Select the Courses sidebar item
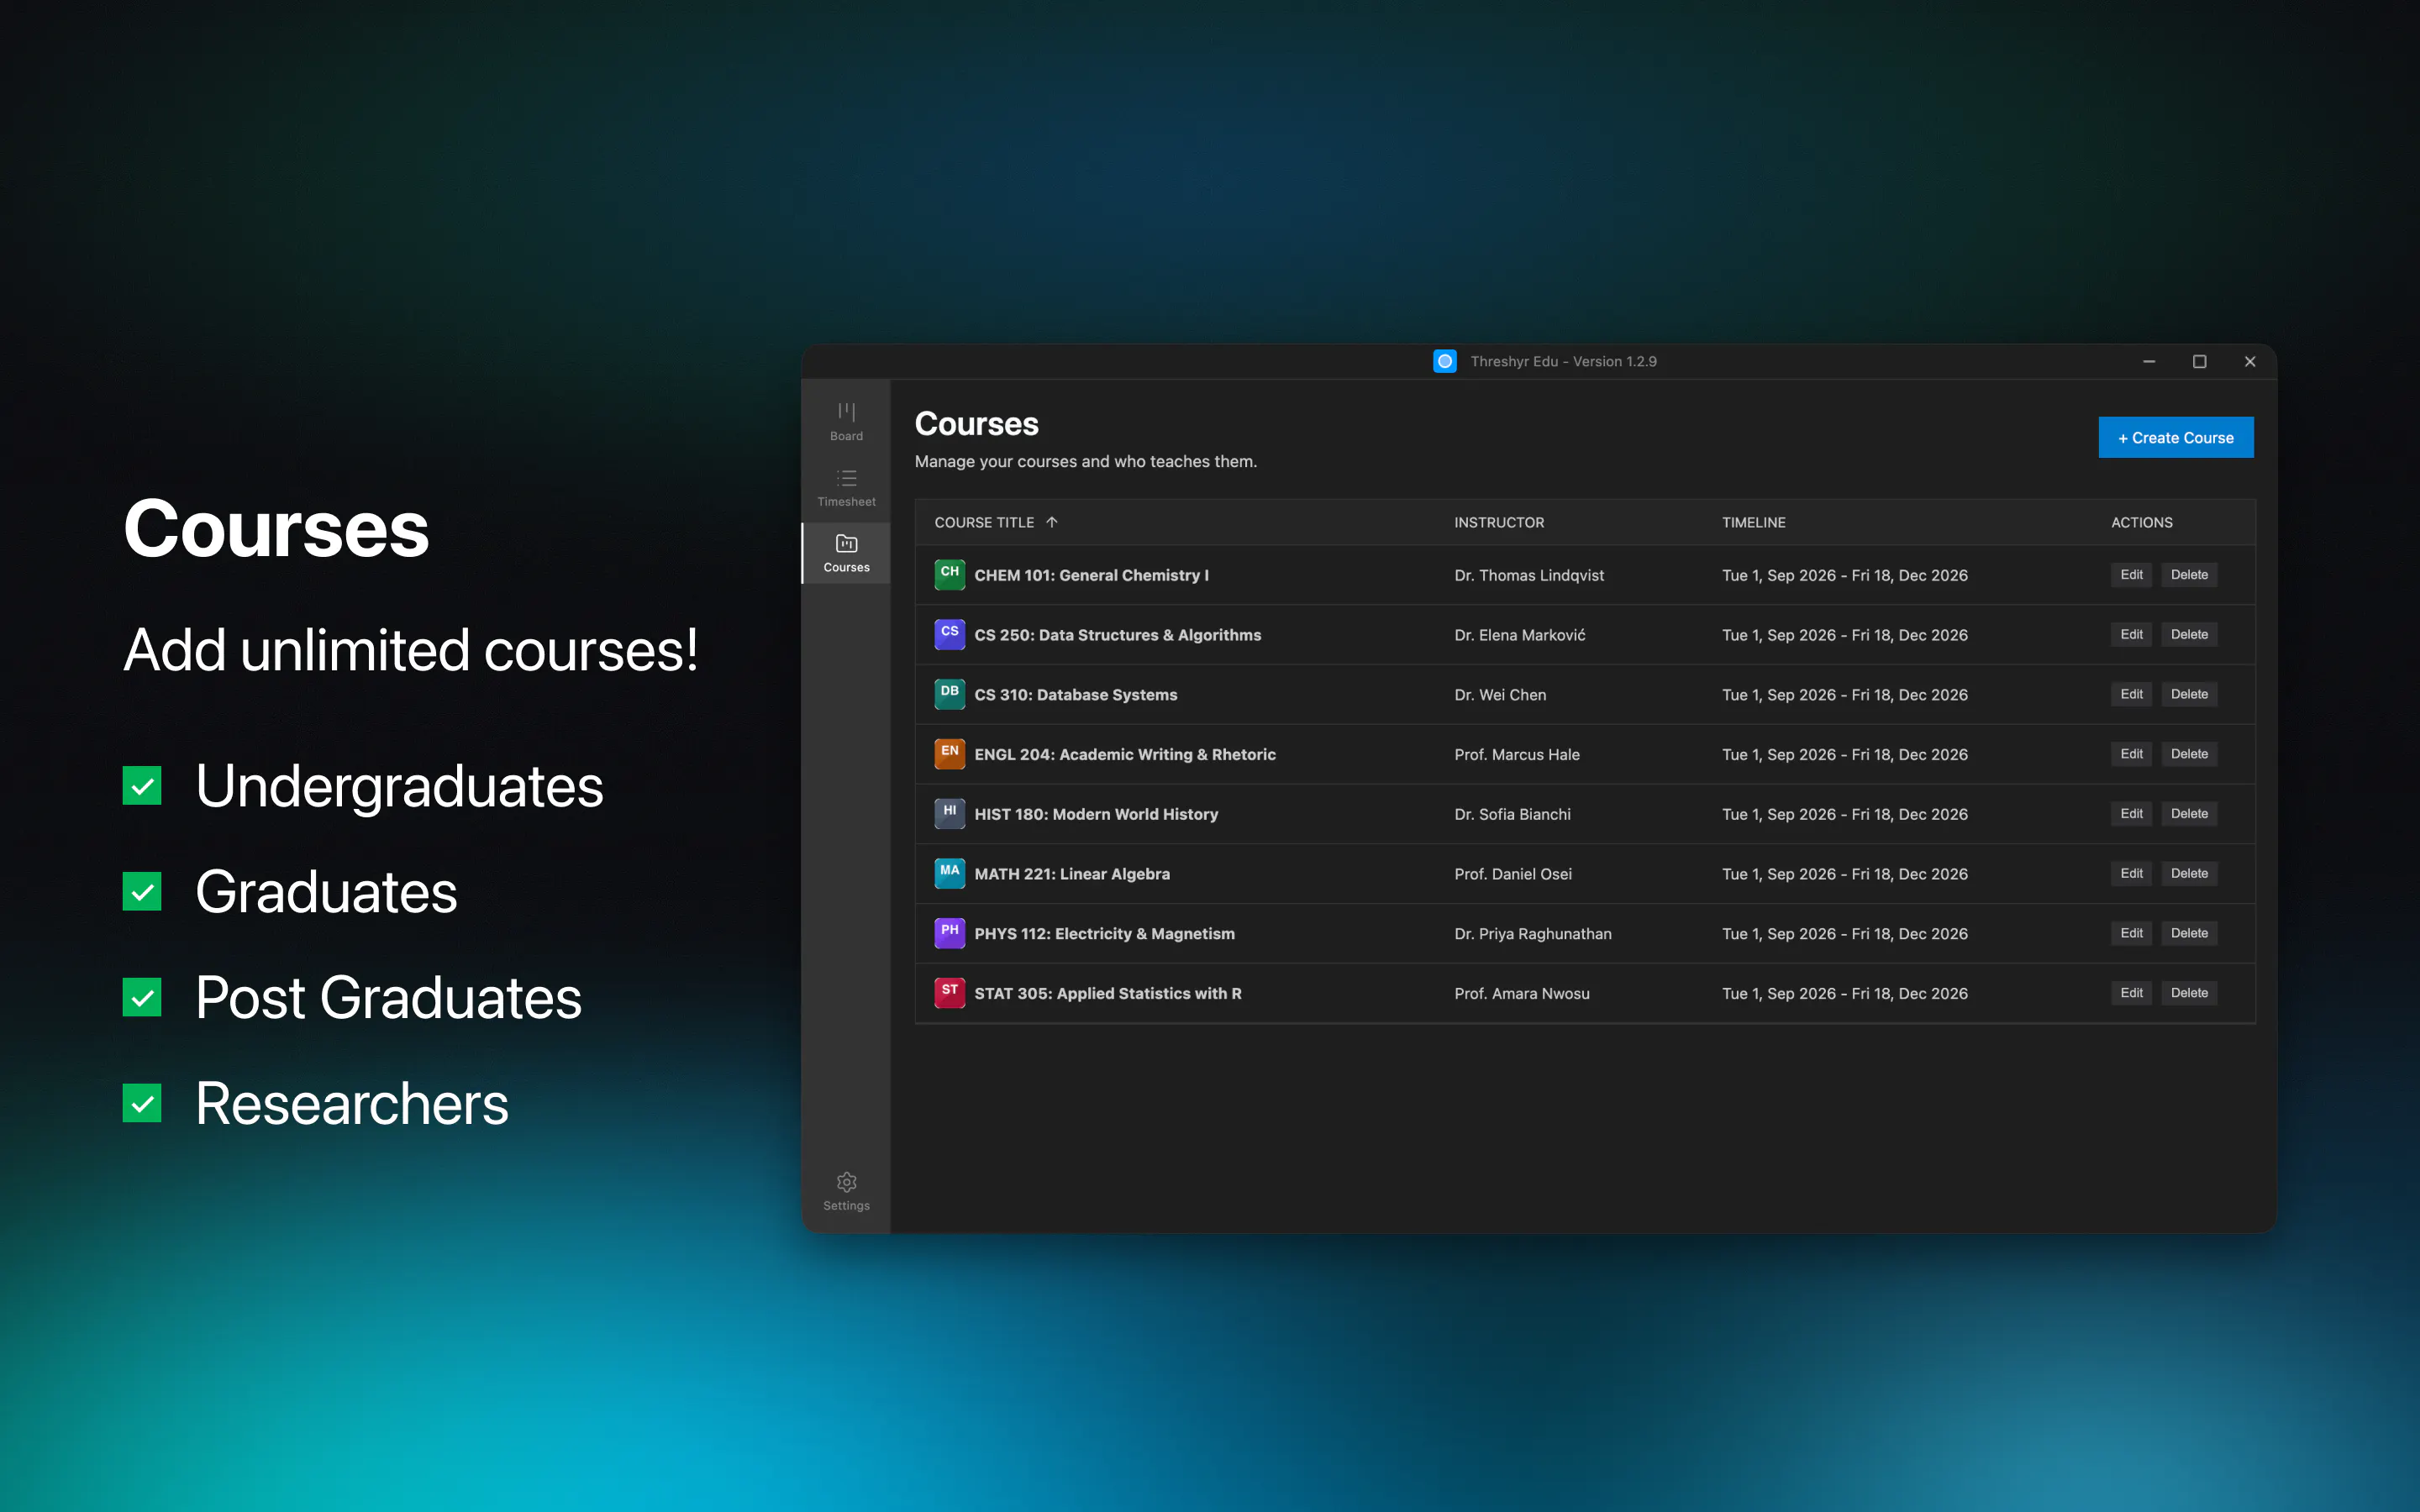 [x=846, y=553]
